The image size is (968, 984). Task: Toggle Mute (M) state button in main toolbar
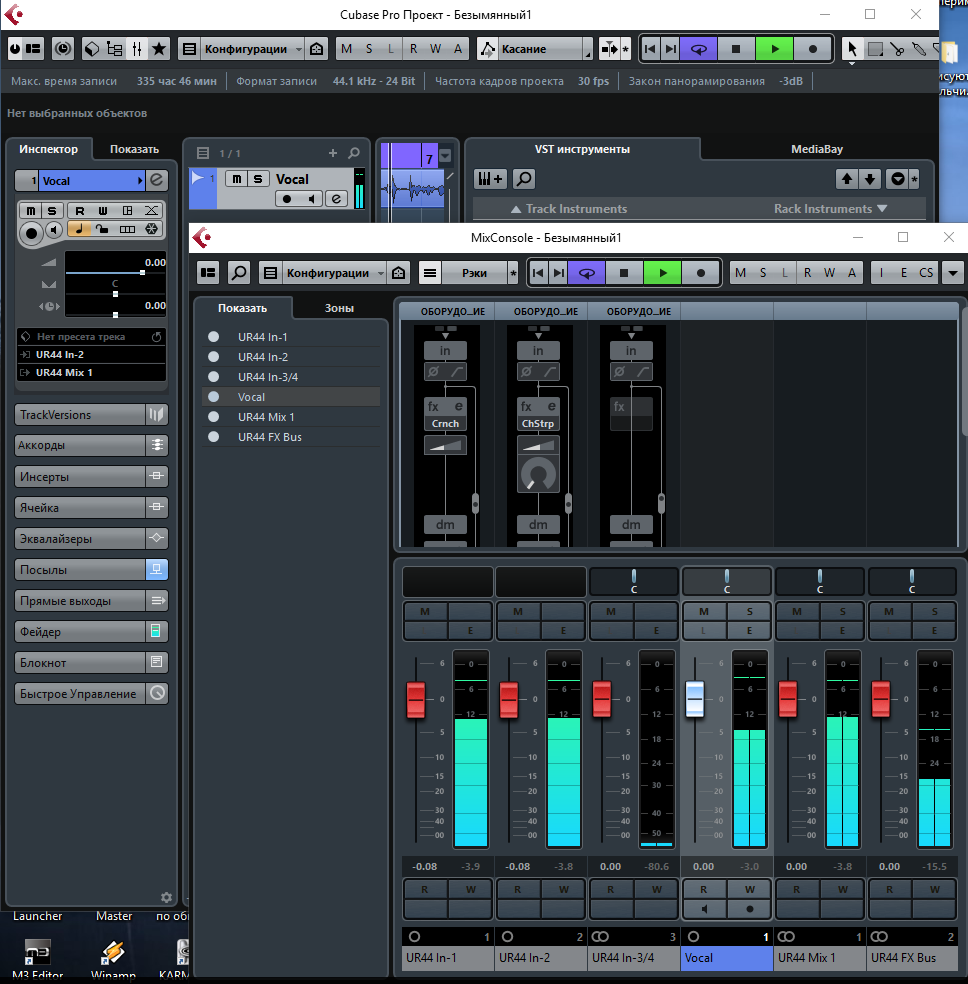[x=346, y=49]
